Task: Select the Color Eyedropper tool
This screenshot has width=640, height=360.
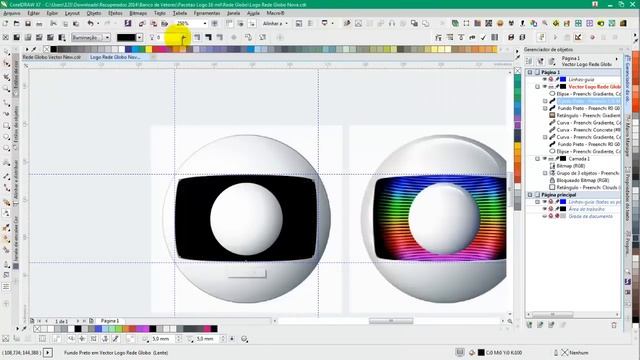Action: click(7, 228)
